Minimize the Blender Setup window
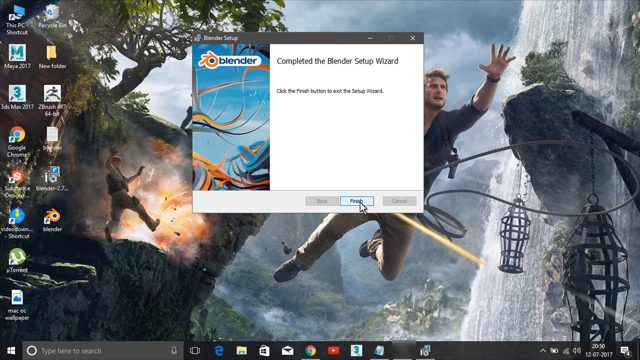 (370, 38)
